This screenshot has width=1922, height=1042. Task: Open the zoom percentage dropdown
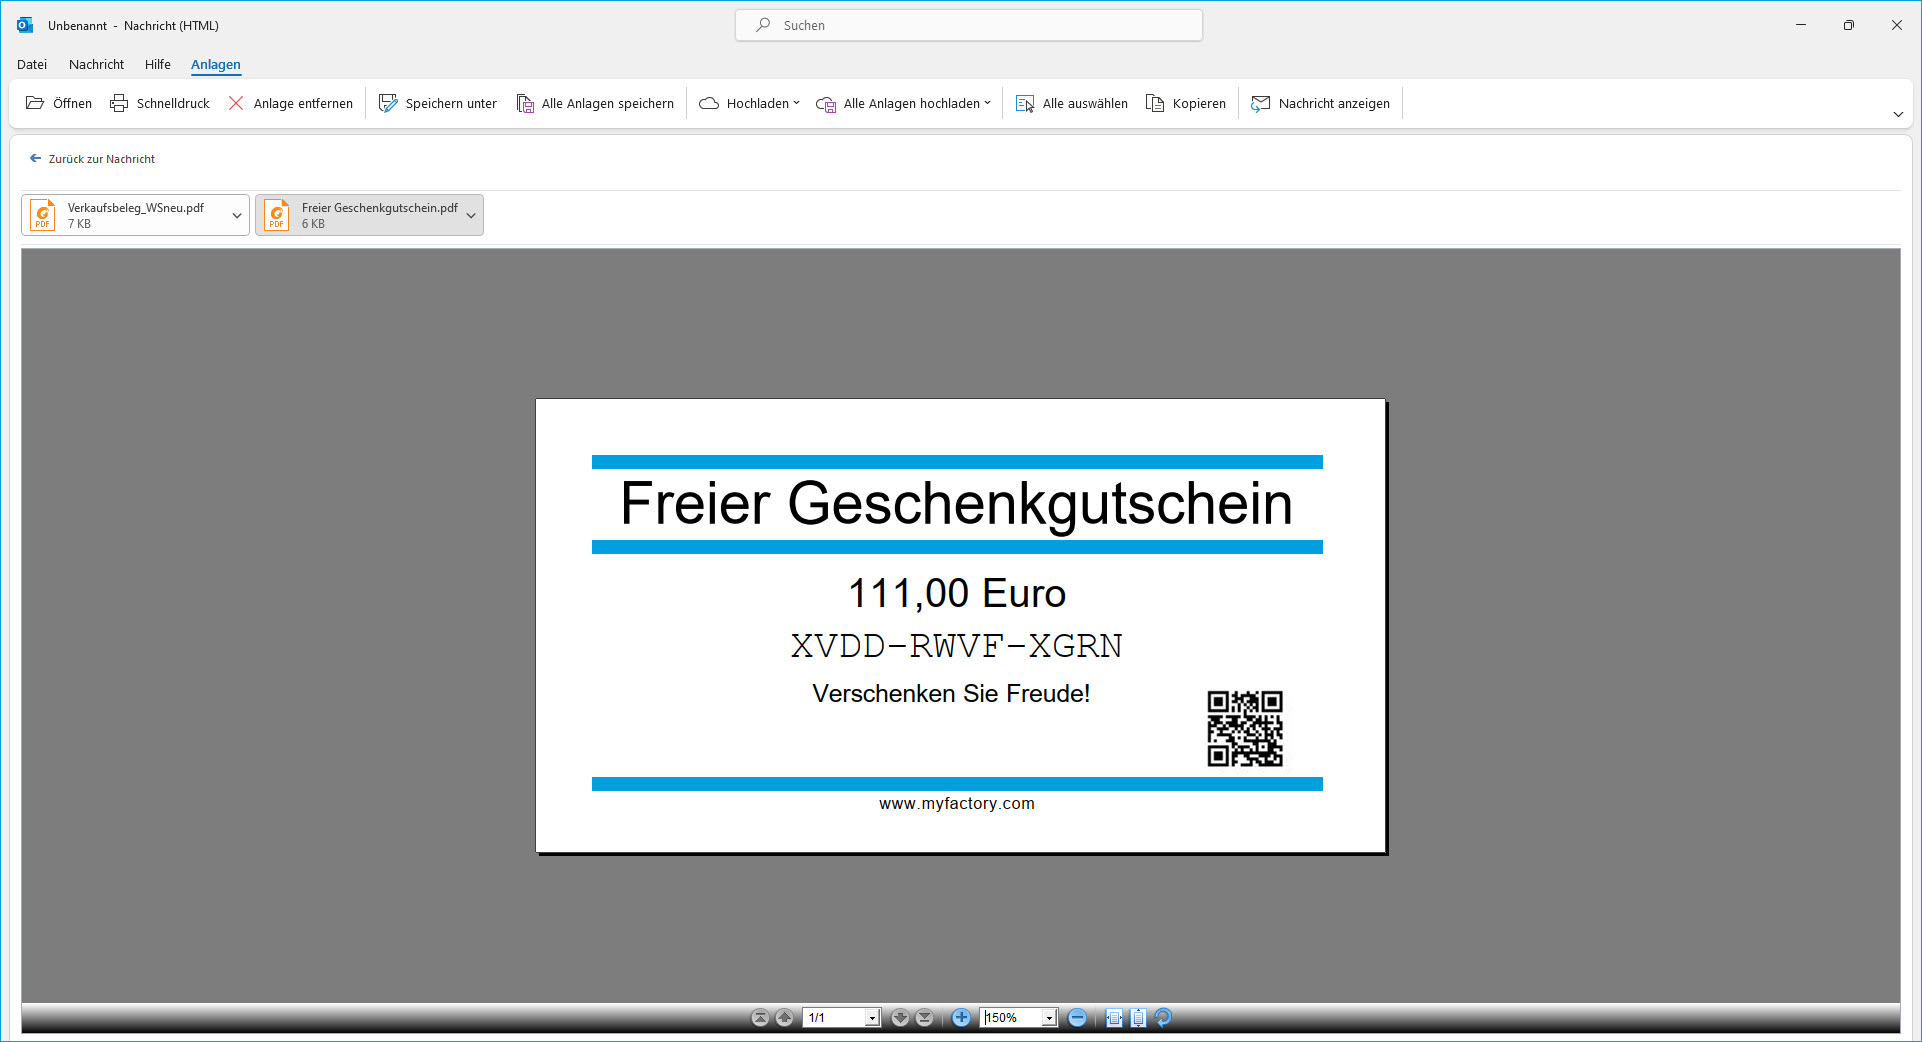pos(1049,1018)
